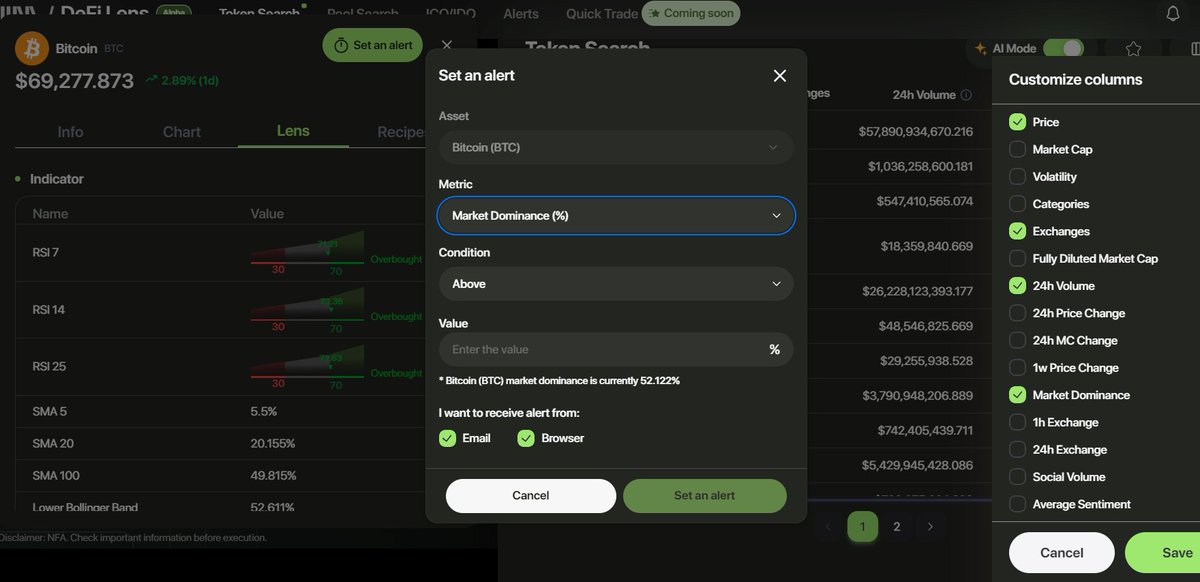
Task: Click the Bitcoin price $69,277.873
Action: pyautogui.click(x=74, y=81)
